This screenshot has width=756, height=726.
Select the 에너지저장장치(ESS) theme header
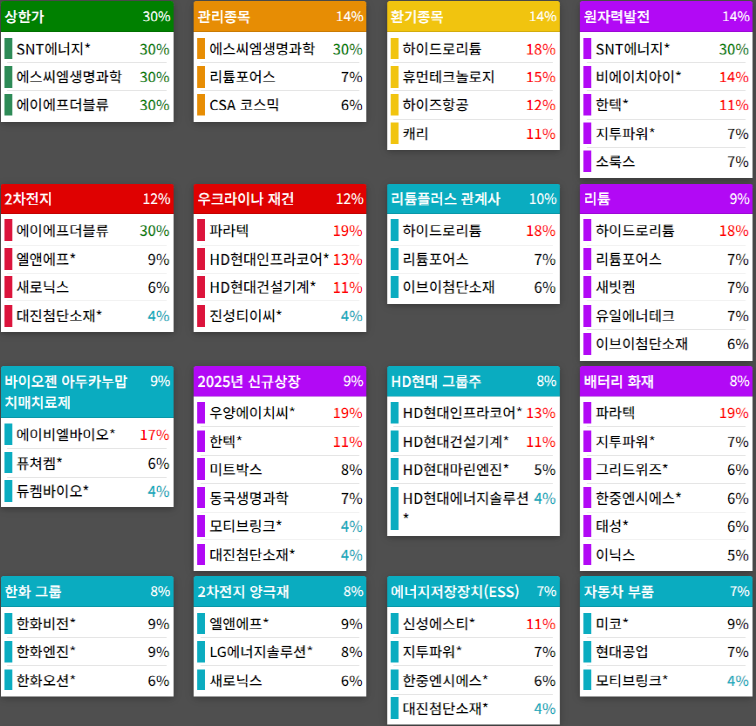(x=473, y=591)
